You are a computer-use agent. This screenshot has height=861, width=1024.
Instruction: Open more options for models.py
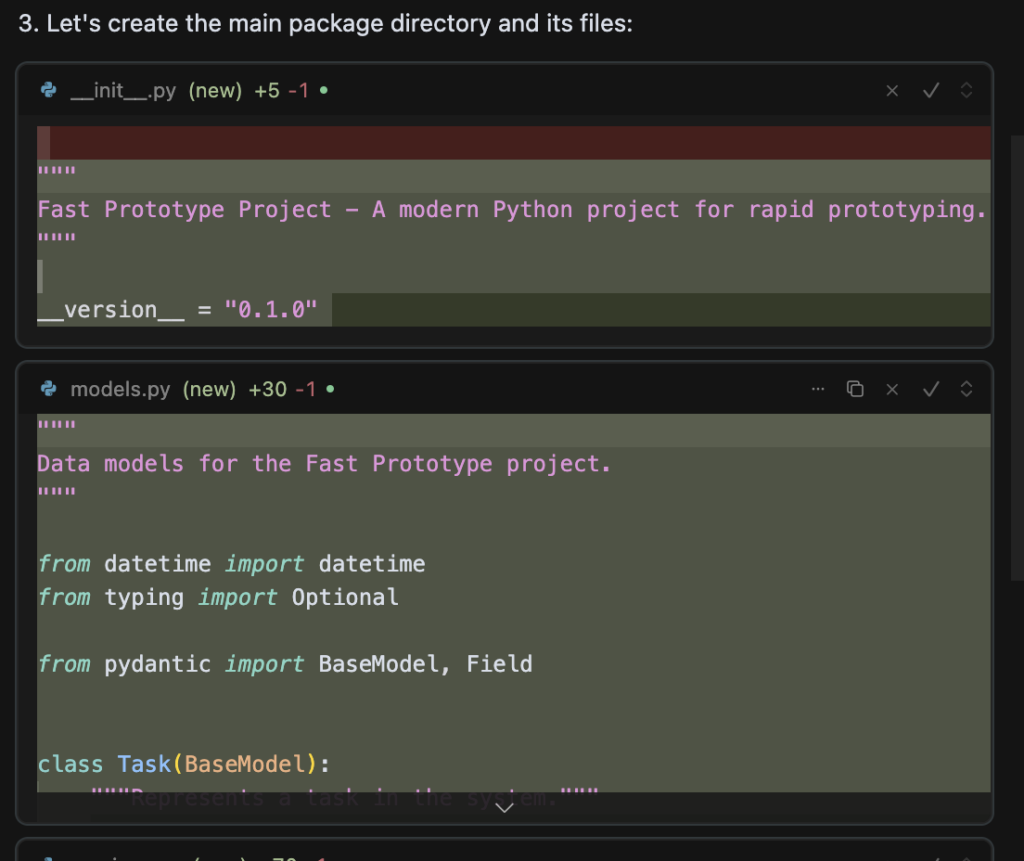click(818, 389)
